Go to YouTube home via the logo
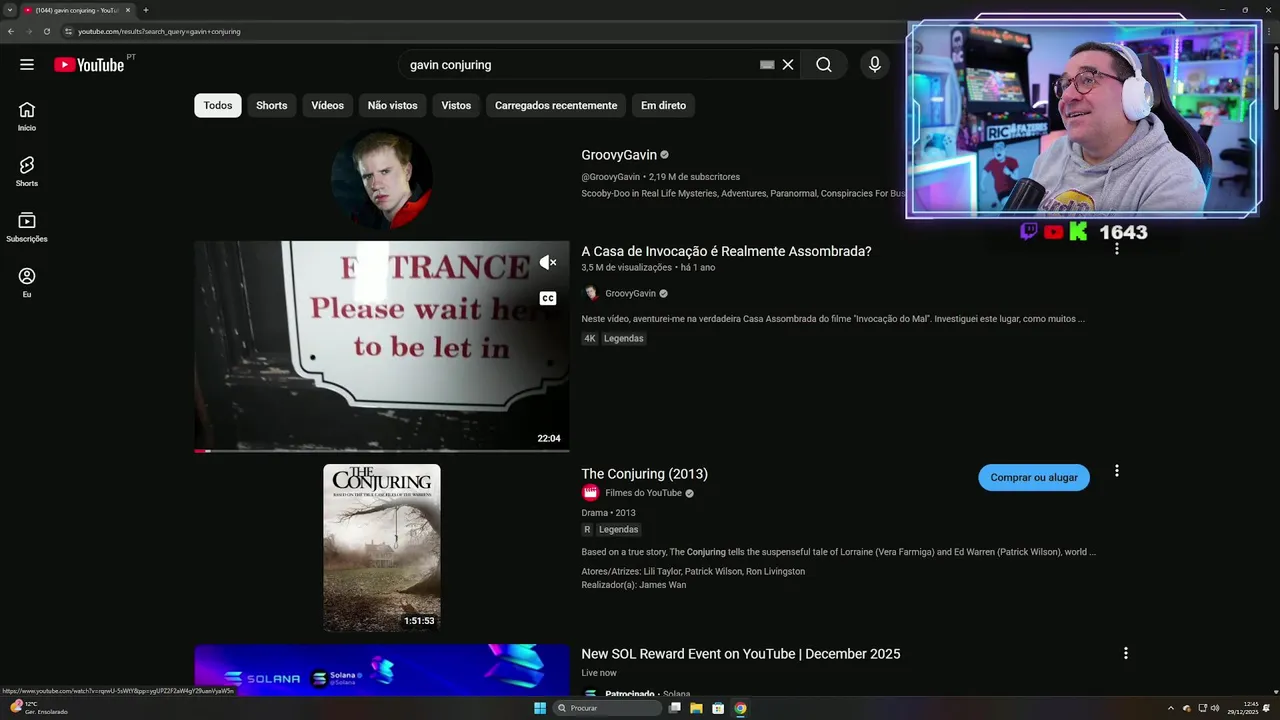This screenshot has width=1280, height=720. (89, 65)
